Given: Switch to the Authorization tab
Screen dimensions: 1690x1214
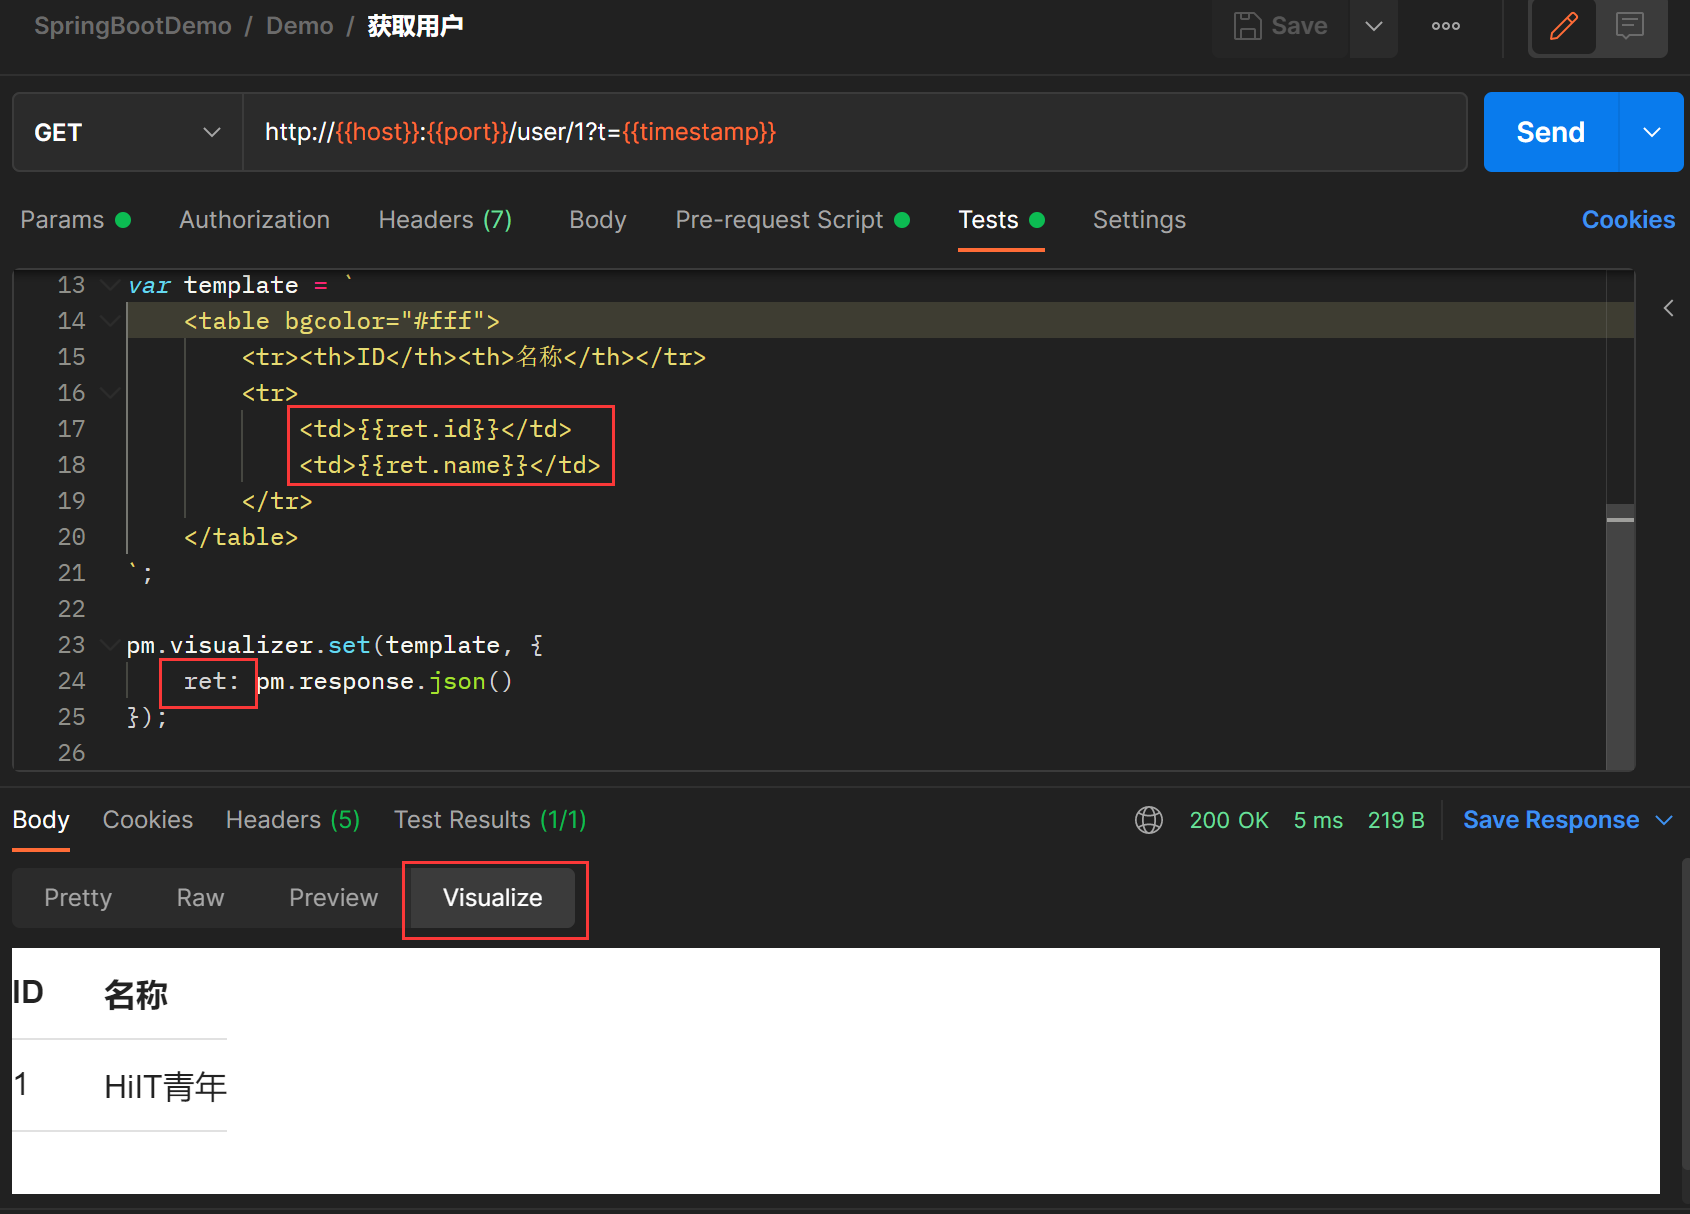Looking at the screenshot, I should point(255,220).
